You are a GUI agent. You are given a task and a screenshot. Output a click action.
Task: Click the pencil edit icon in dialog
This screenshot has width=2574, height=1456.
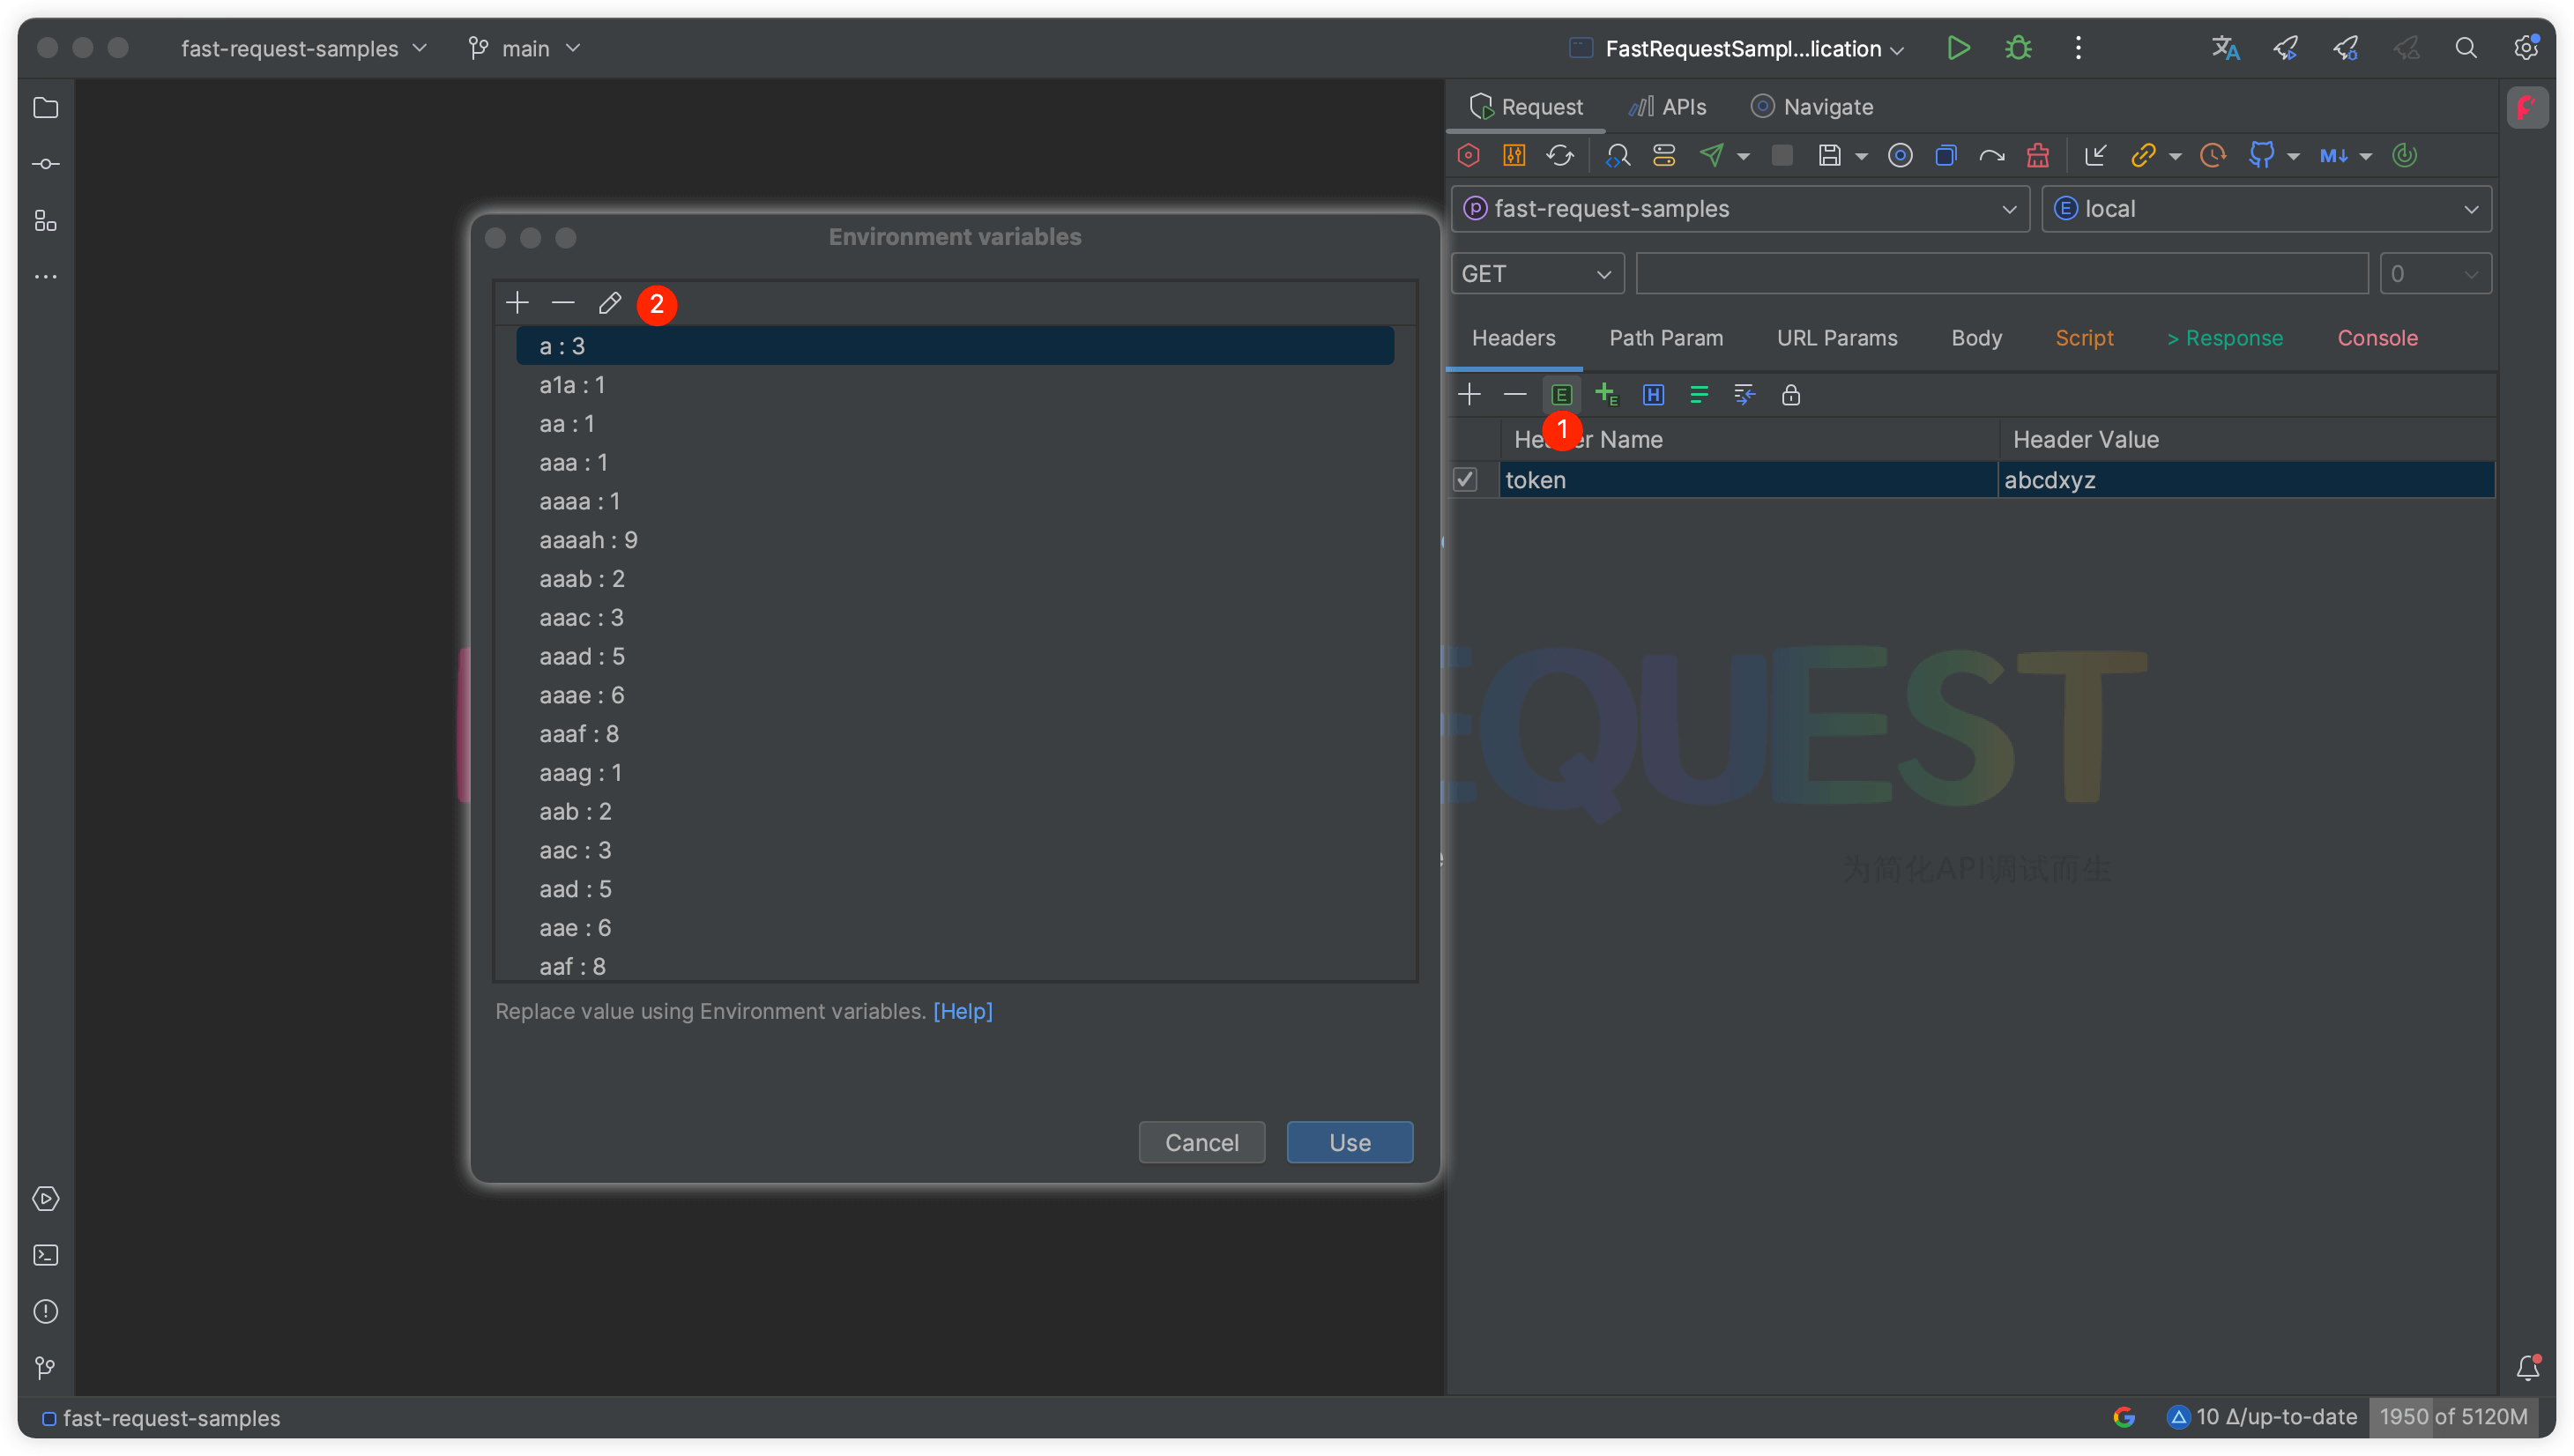(x=609, y=303)
